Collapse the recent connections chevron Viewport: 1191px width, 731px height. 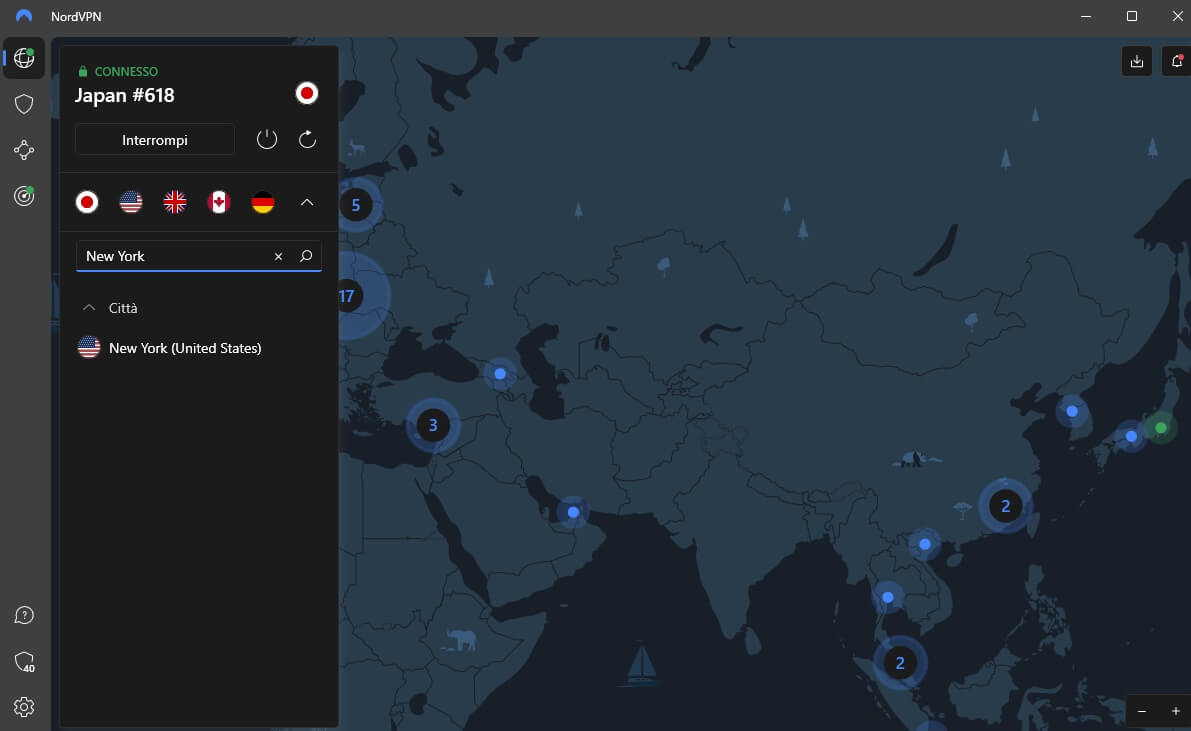point(307,202)
